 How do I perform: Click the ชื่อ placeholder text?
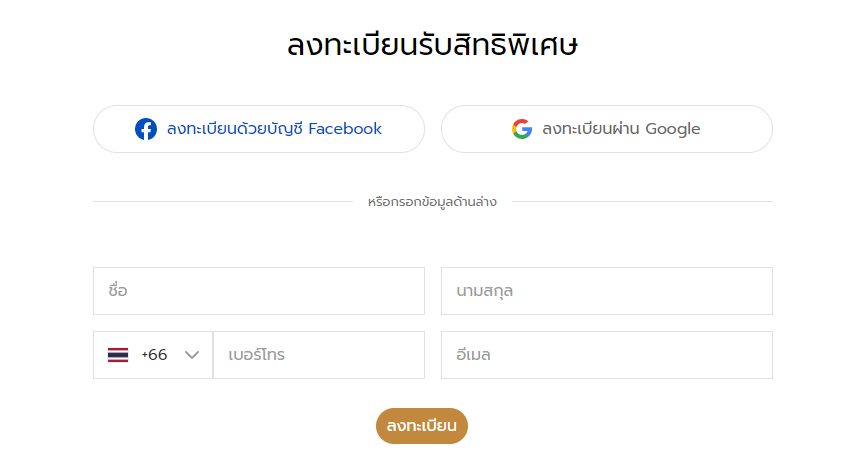[118, 290]
